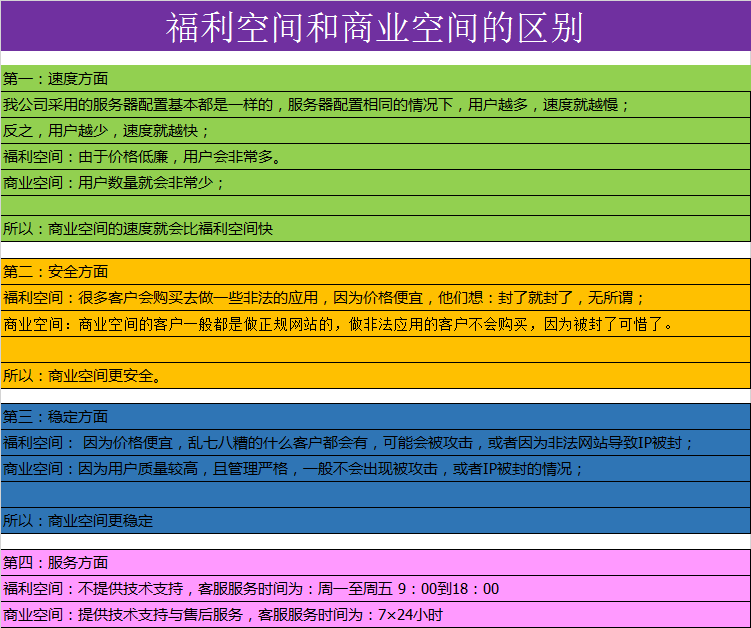Select the row 反之，用户越少，速度就越快
Screen dimensions: 751x628
(x=106, y=131)
